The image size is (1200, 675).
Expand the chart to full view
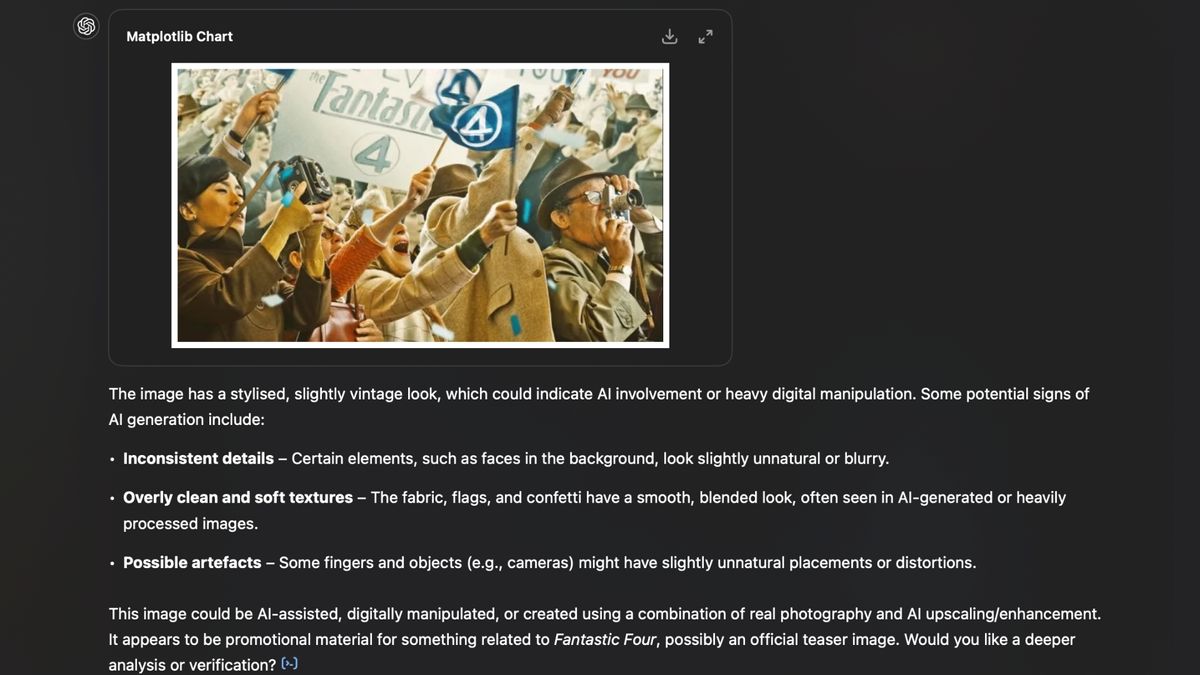[x=705, y=37]
